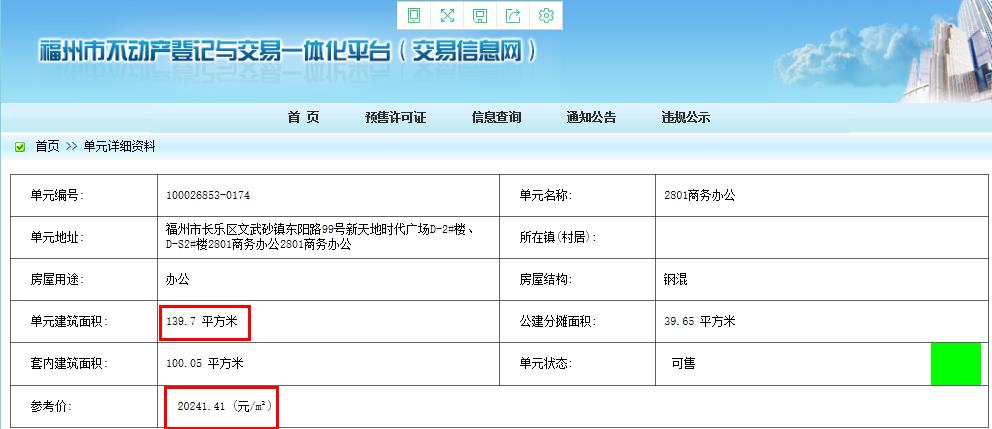992x429 pixels.
Task: Click the share export arrow icon
Action: [x=513, y=16]
